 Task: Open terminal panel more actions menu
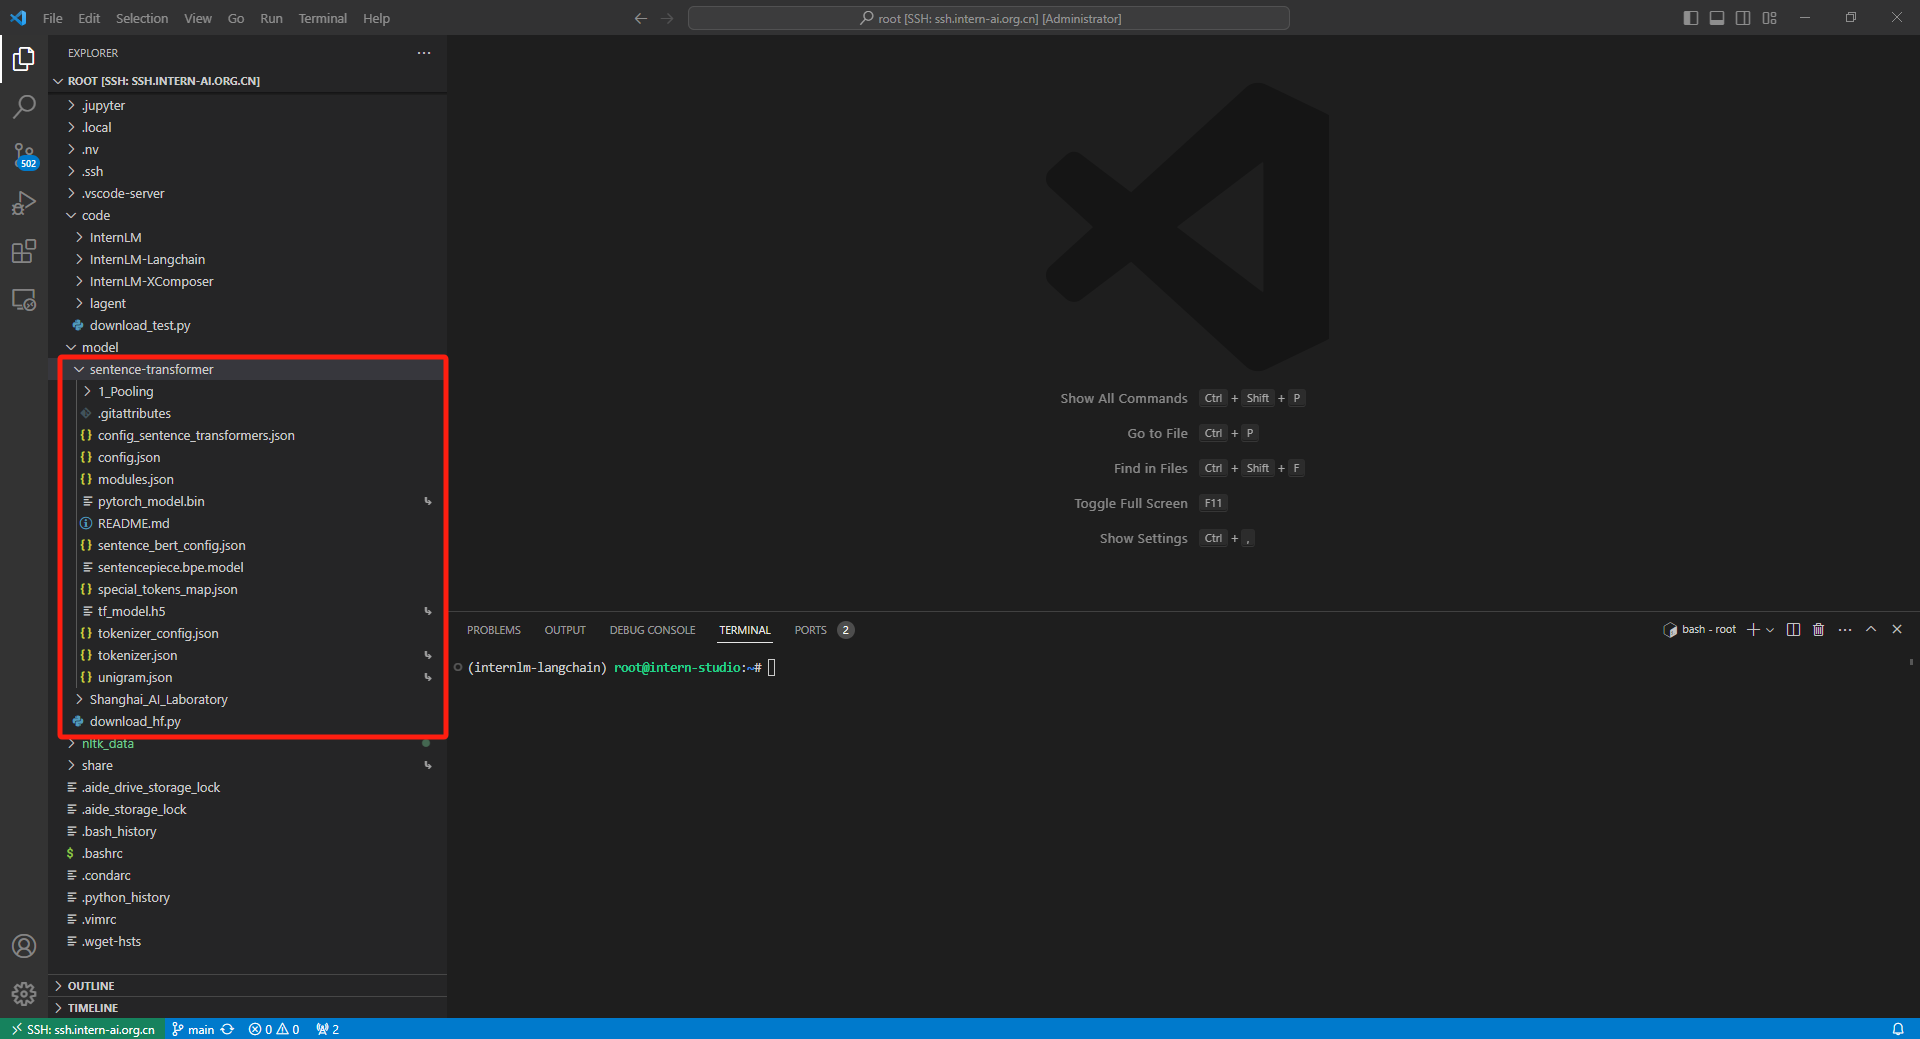coord(1845,629)
